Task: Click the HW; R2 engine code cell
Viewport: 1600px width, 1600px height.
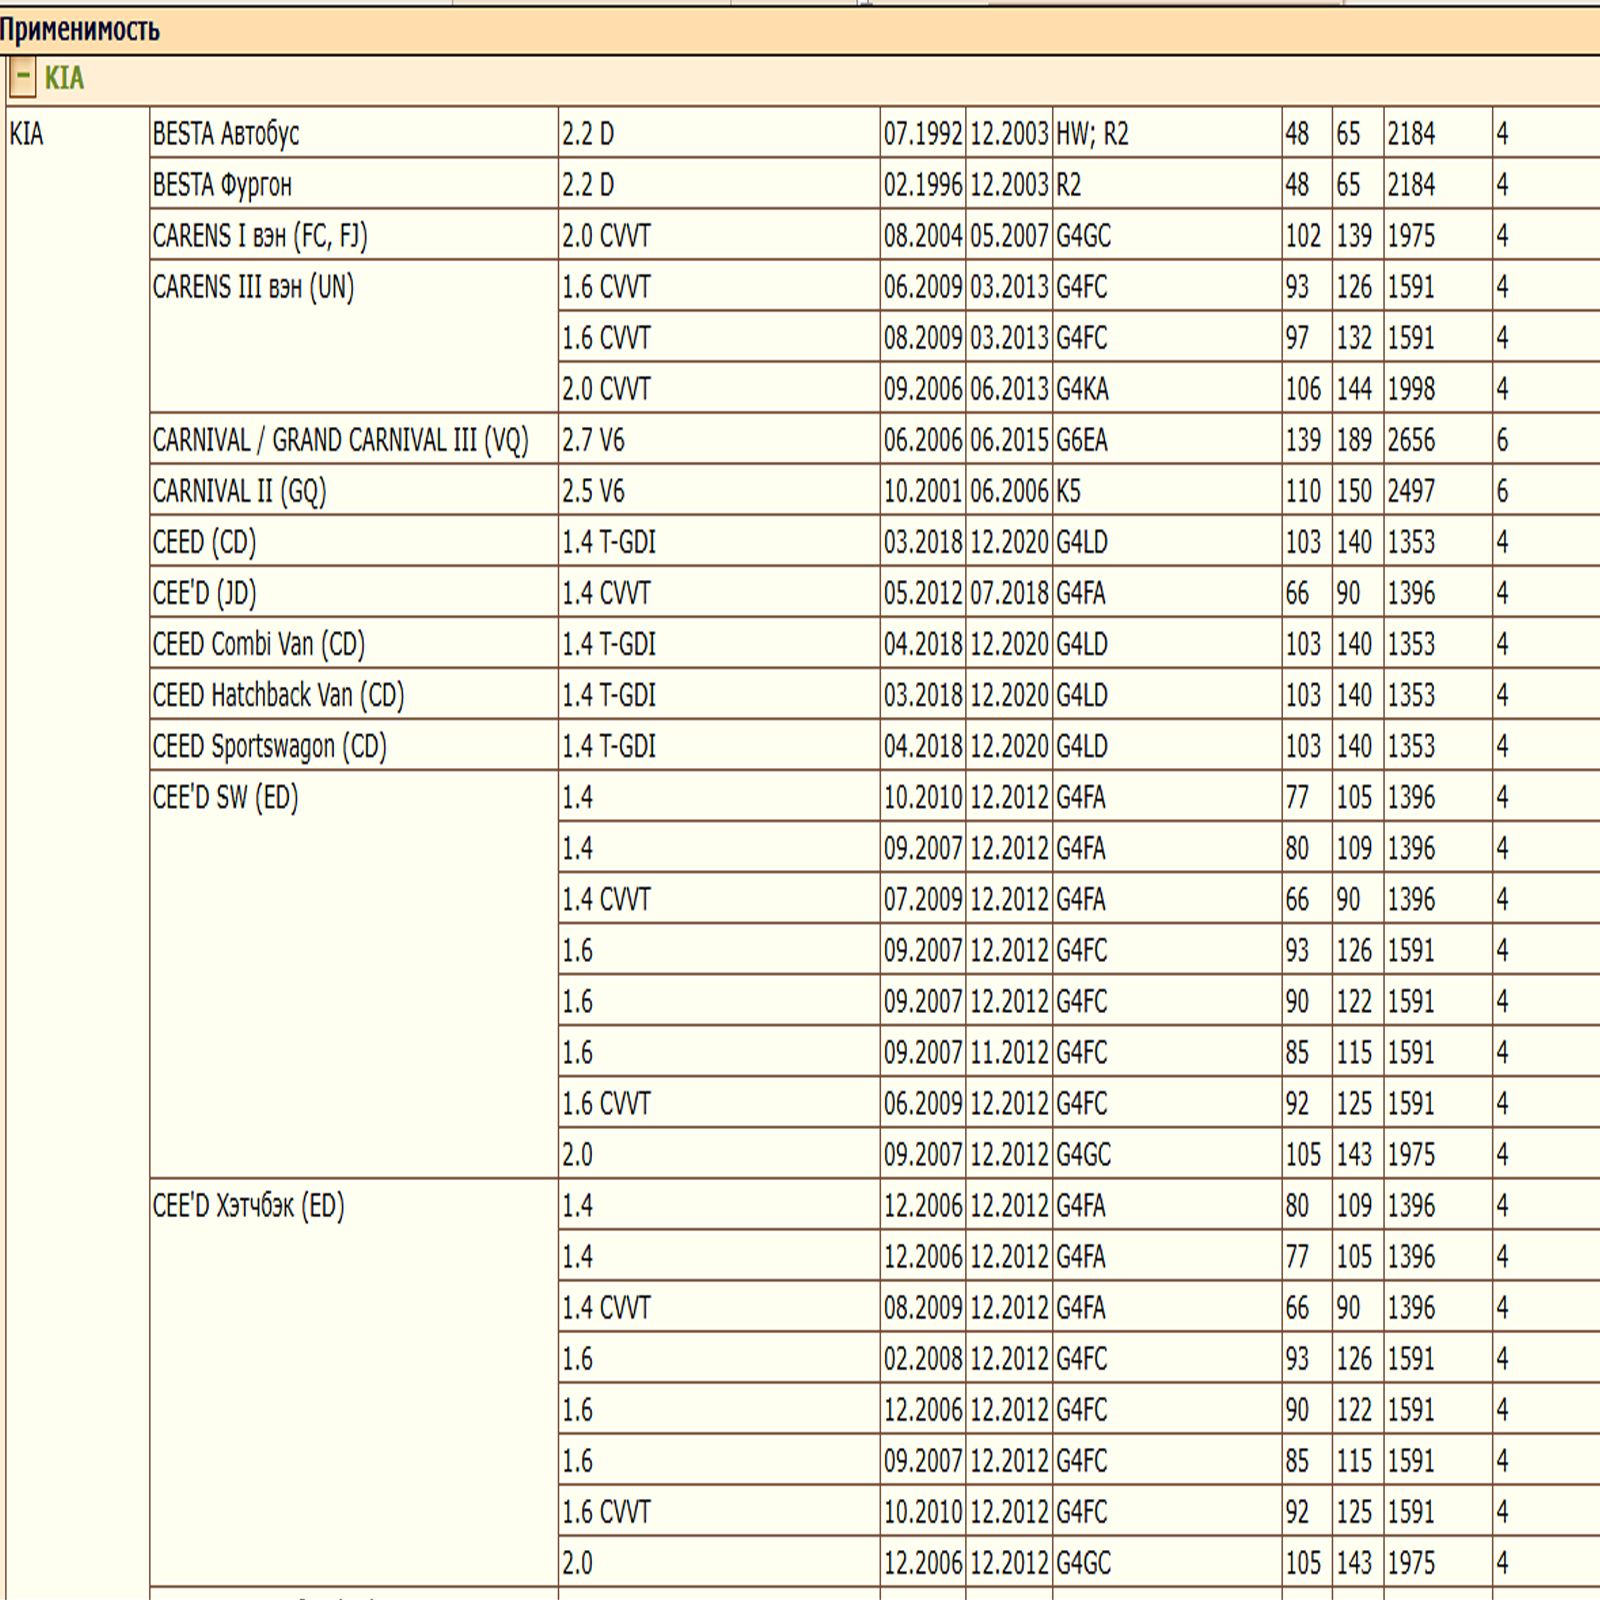Action: coord(1092,134)
